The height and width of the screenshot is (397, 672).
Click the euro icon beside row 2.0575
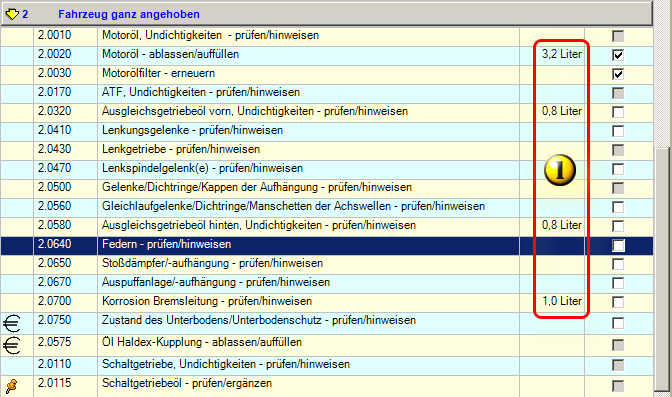point(12,345)
